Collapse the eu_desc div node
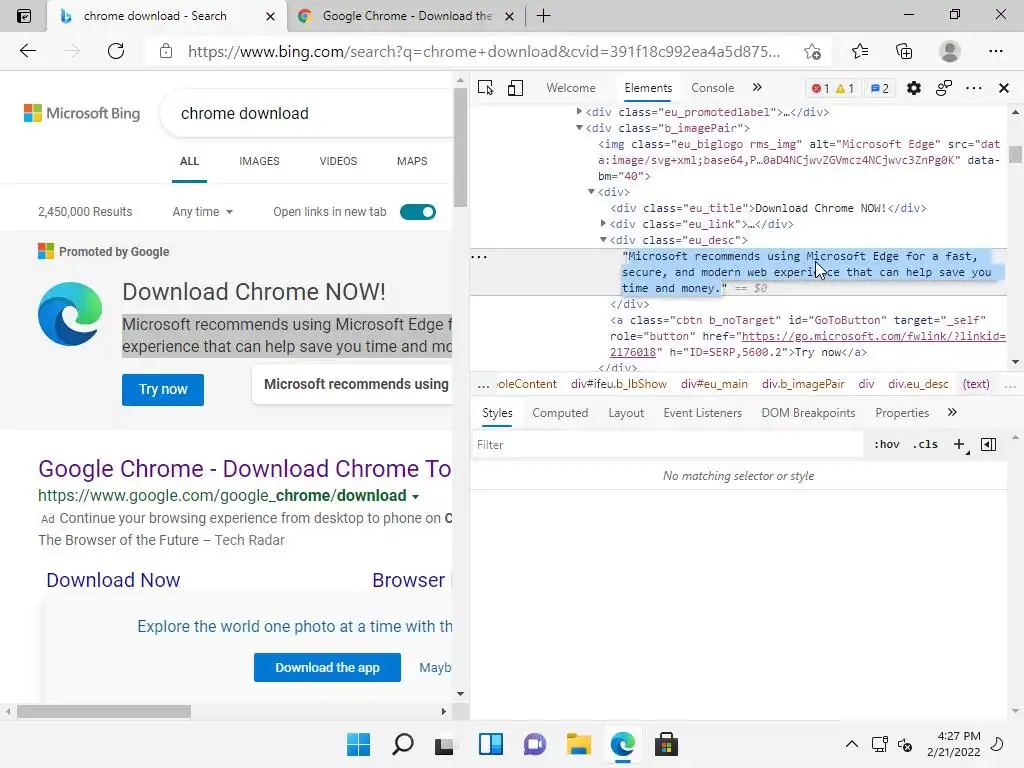 point(603,240)
